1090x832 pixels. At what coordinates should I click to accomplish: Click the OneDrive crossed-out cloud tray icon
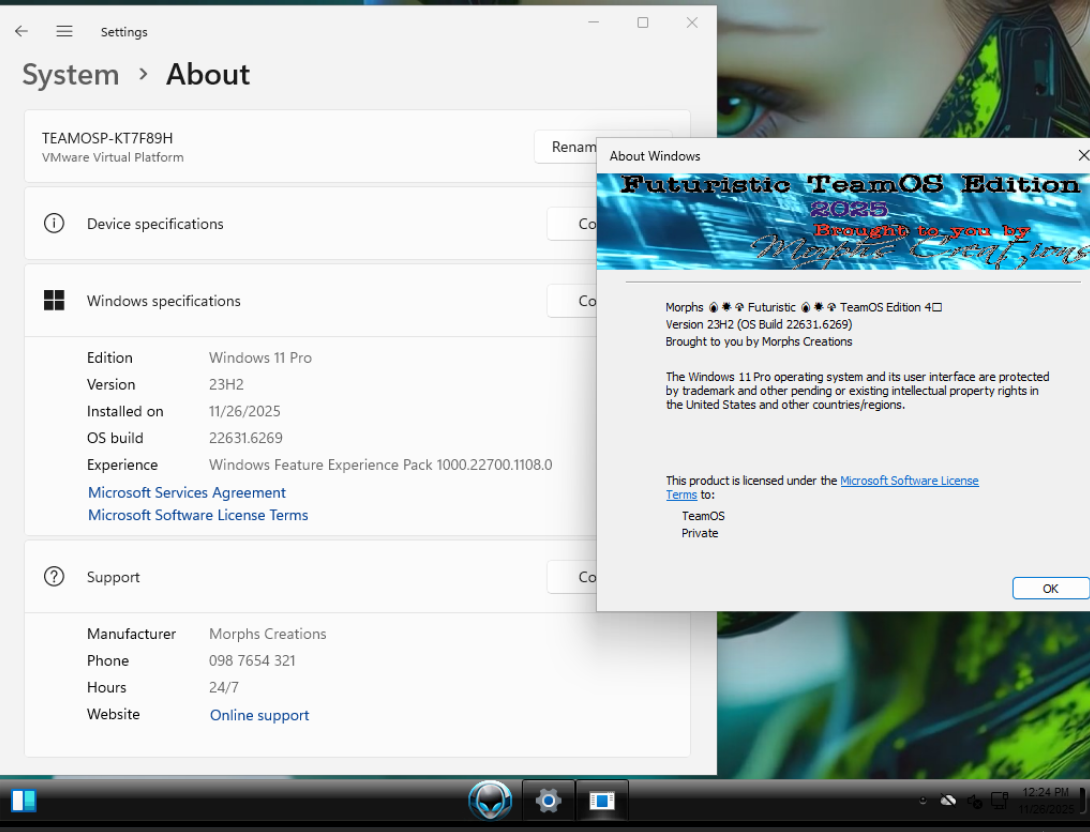(x=948, y=800)
